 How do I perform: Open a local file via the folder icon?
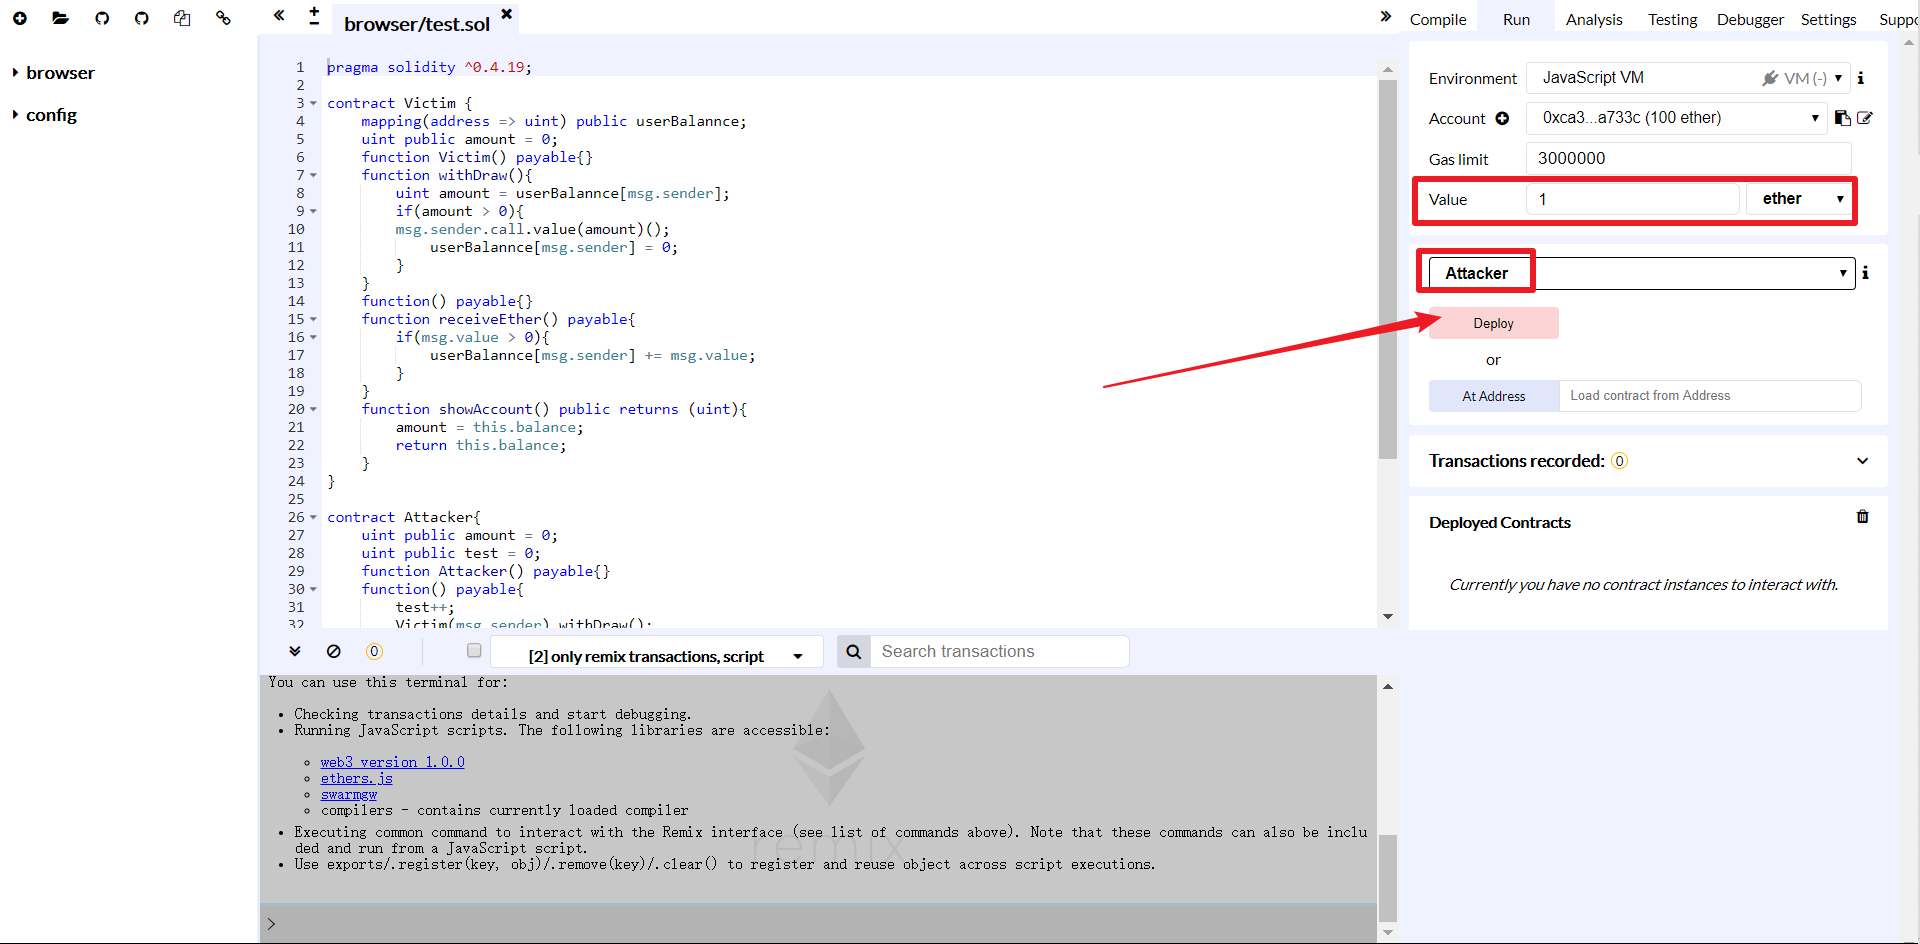coord(60,18)
